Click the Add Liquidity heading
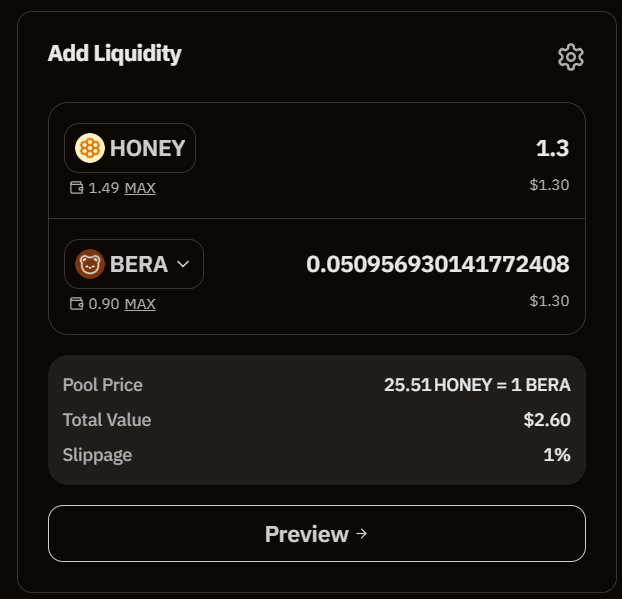Image resolution: width=622 pixels, height=599 pixels. 115,54
